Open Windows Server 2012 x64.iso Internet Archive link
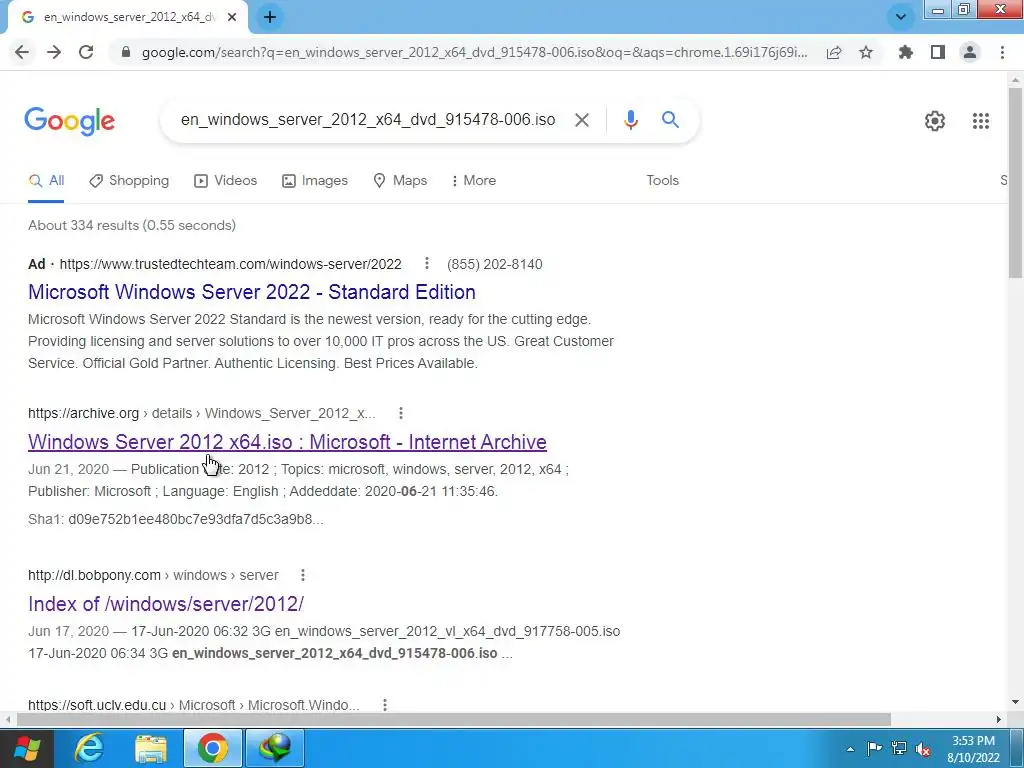 [x=287, y=442]
